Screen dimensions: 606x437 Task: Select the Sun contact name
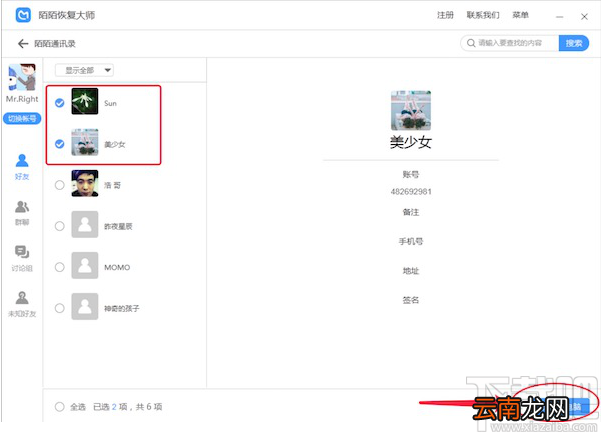click(x=110, y=103)
